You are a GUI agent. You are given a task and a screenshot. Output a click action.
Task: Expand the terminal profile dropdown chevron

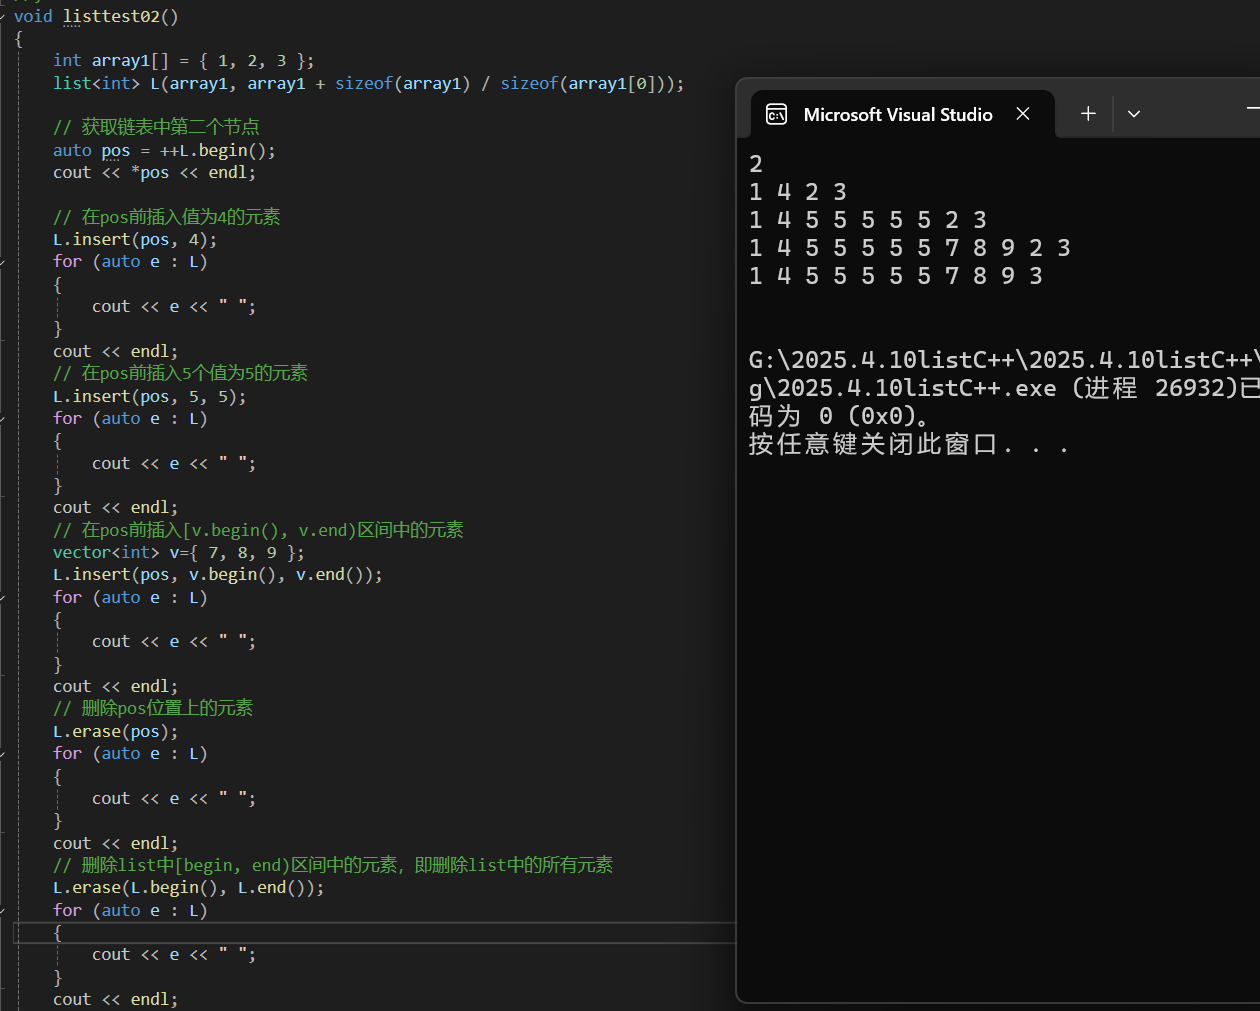point(1134,114)
